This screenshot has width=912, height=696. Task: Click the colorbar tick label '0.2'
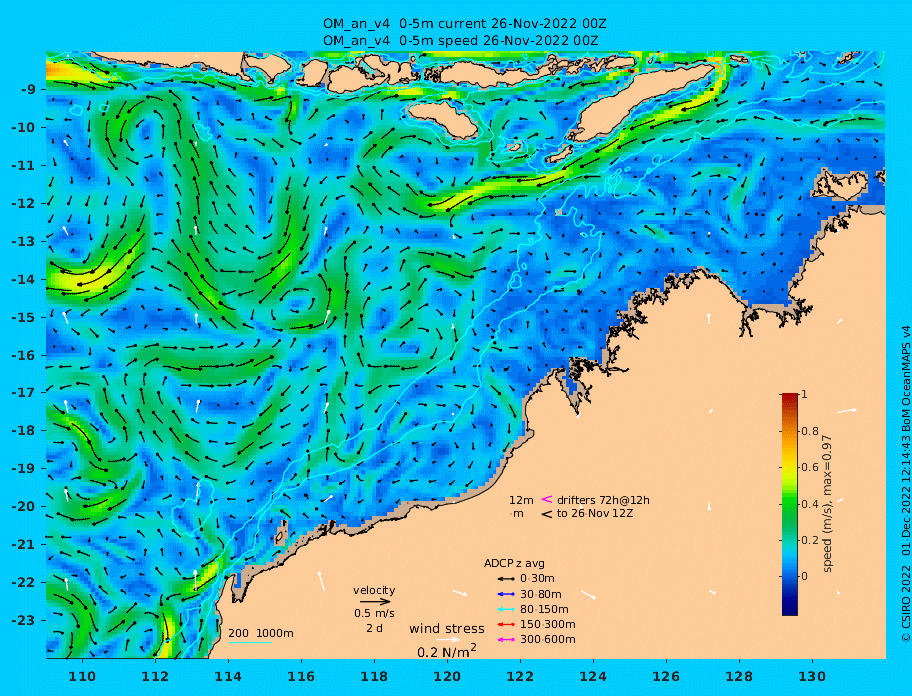pos(810,540)
